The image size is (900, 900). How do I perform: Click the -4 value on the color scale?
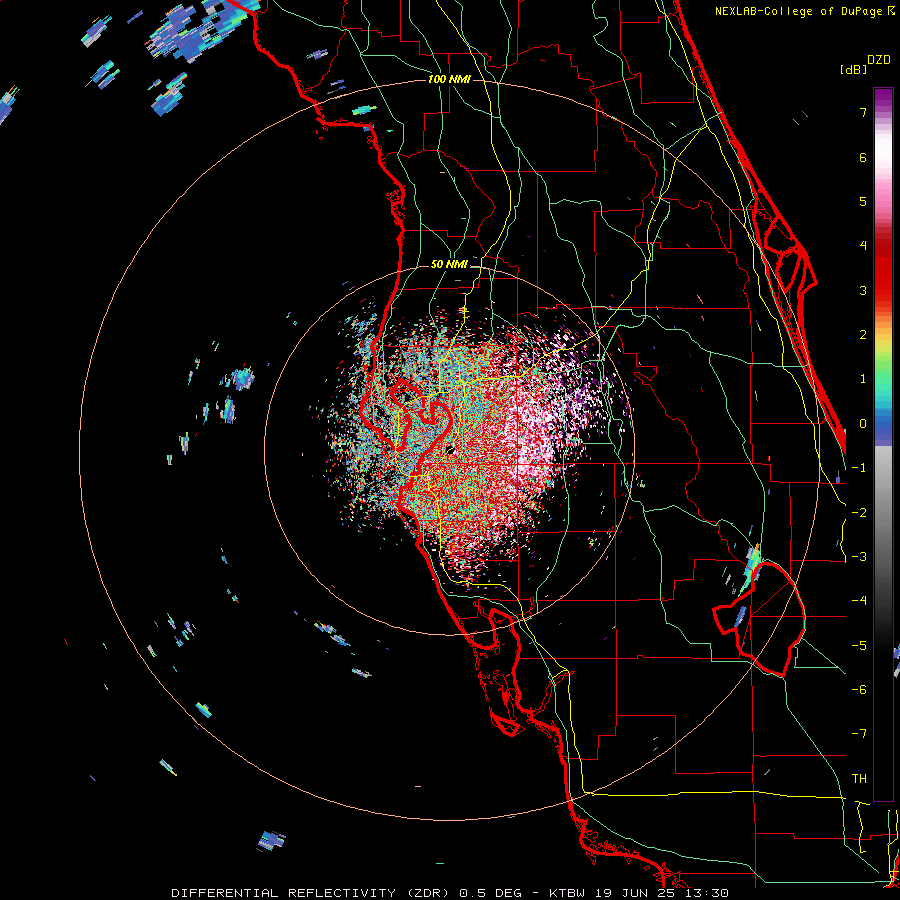tap(859, 601)
